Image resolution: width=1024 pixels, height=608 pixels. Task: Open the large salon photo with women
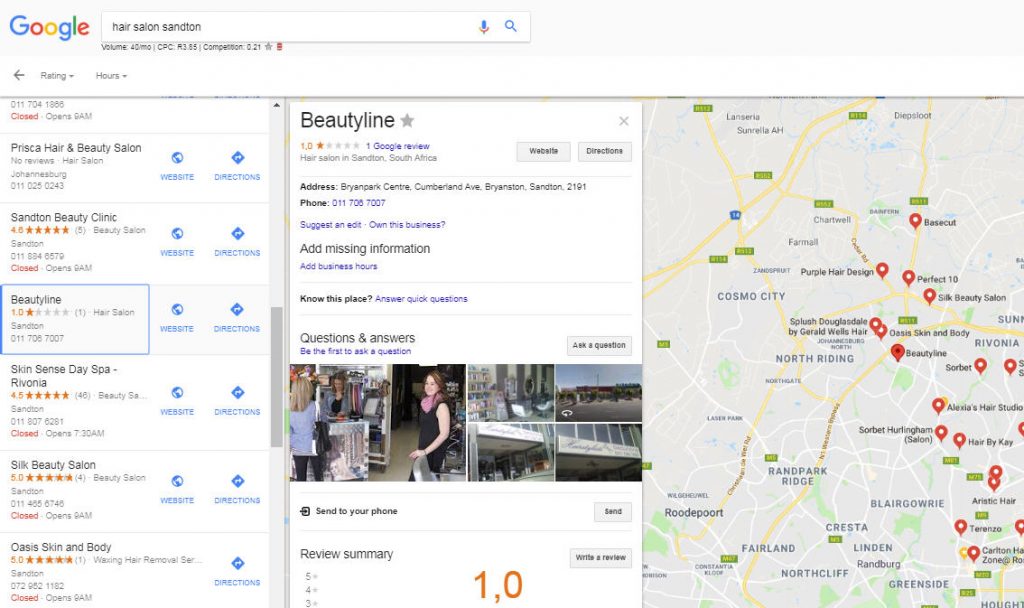coord(377,423)
